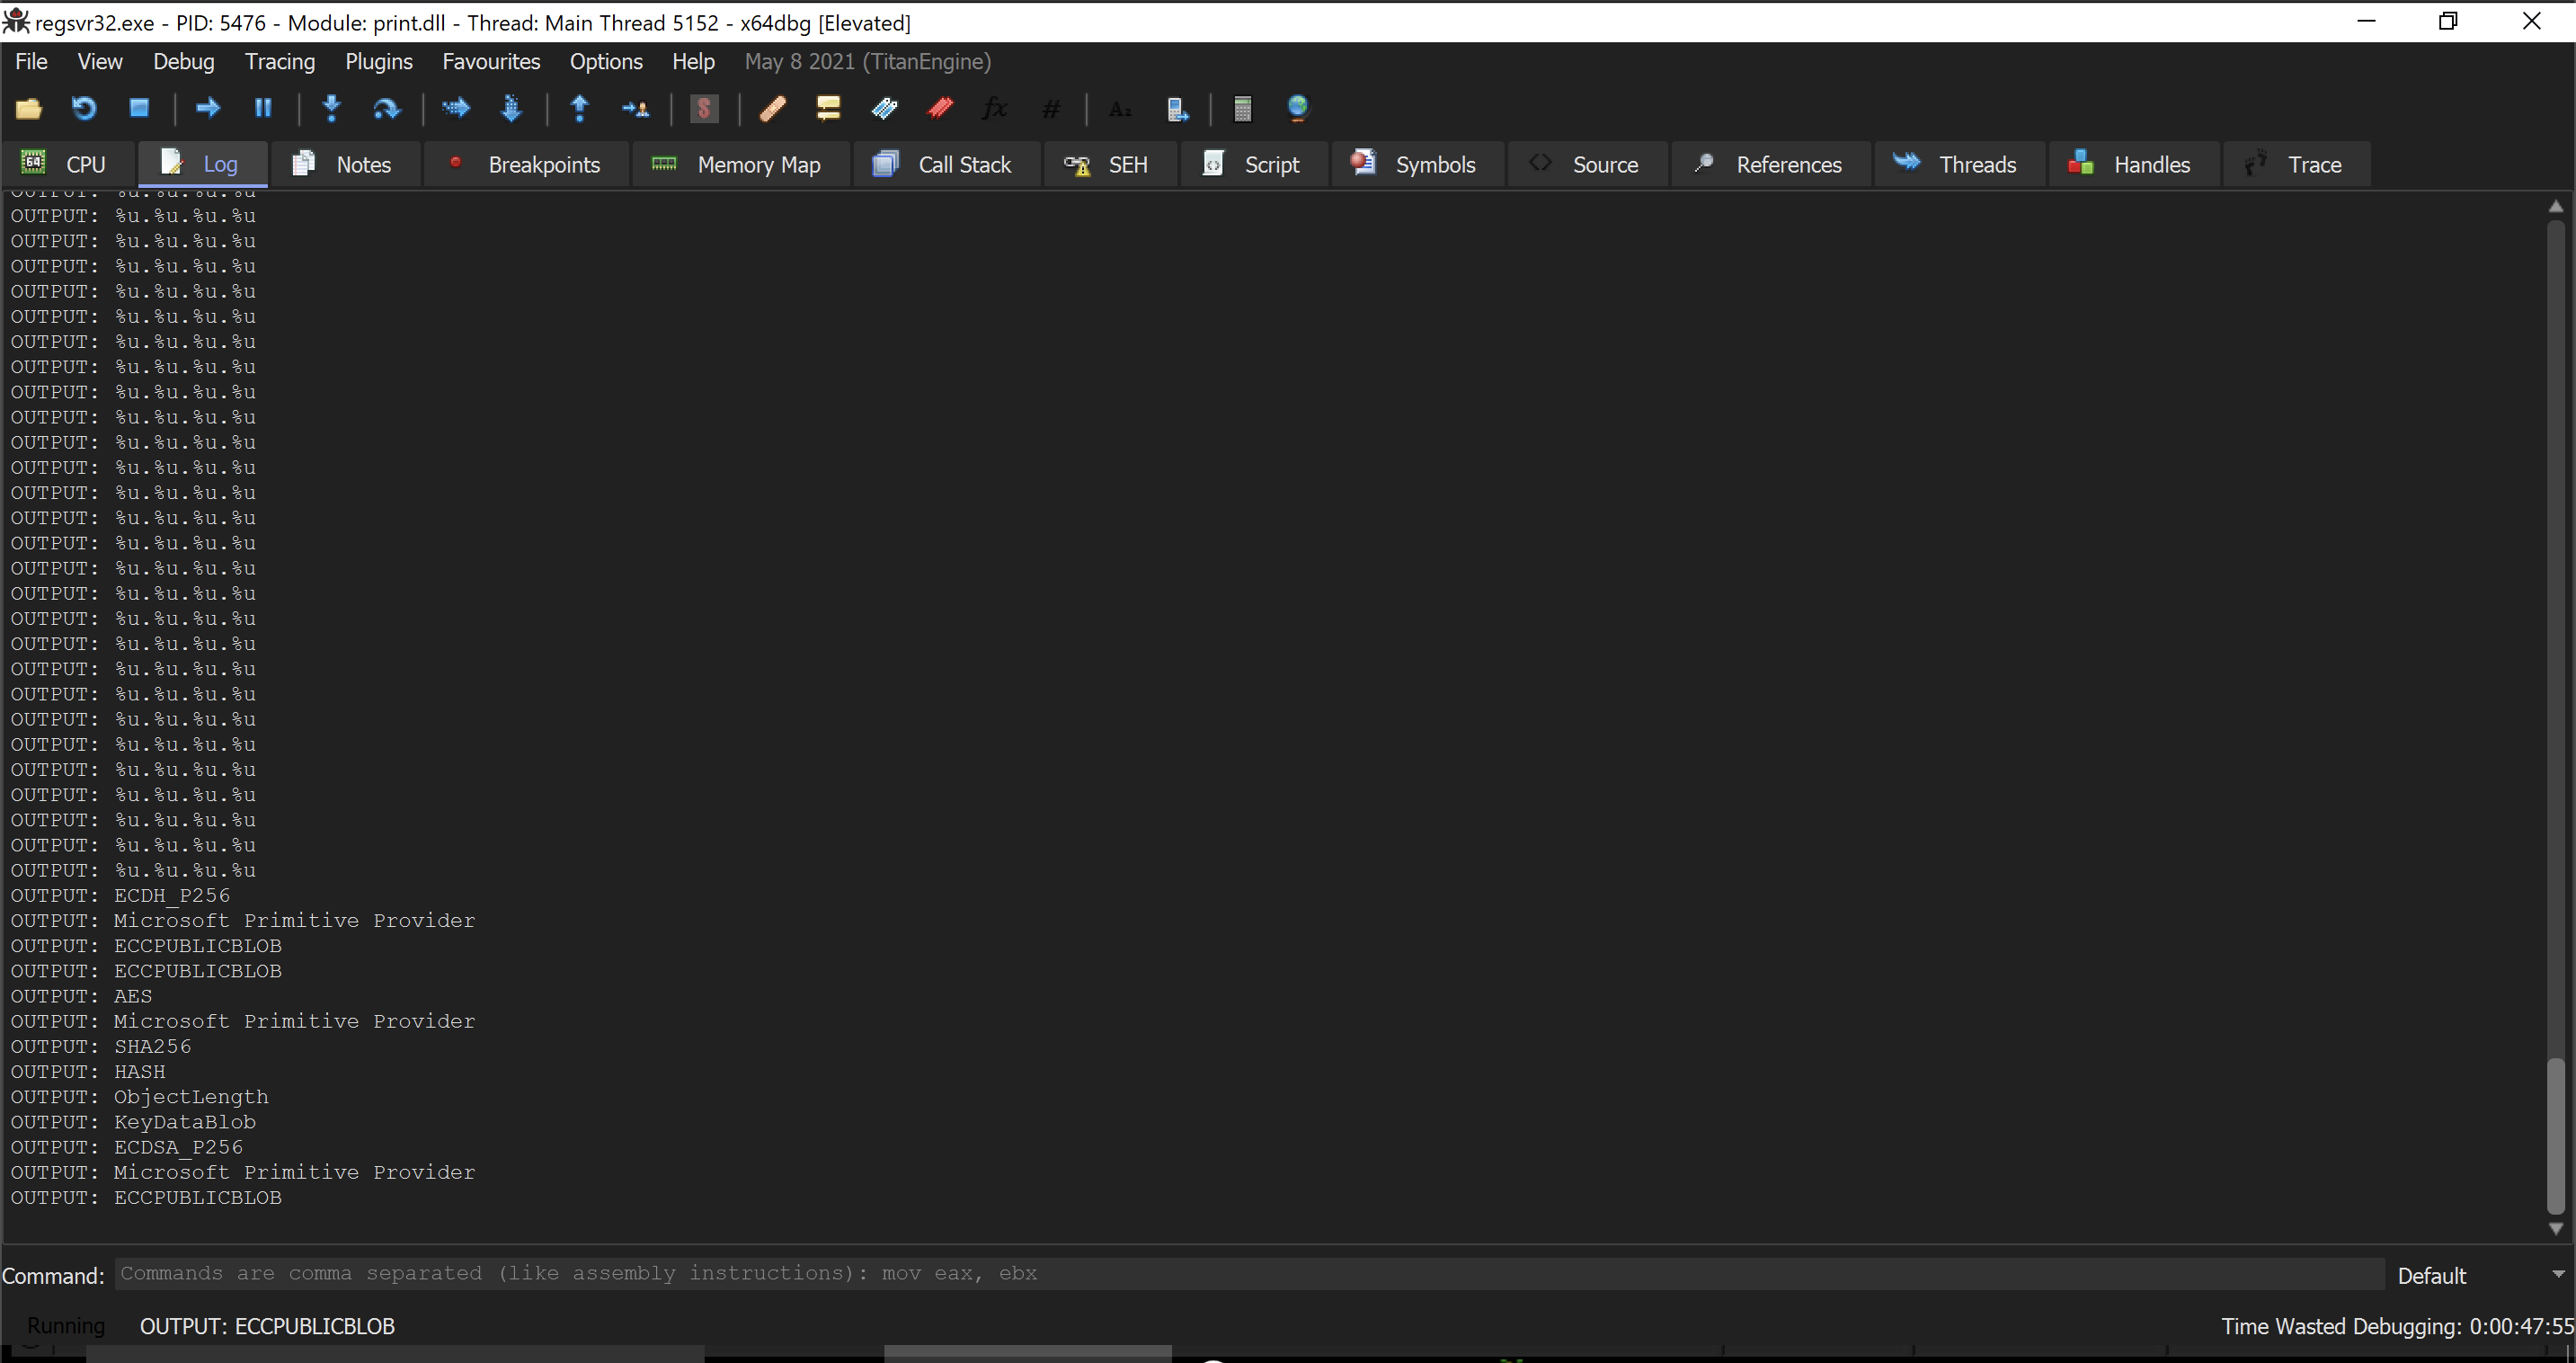Find intermodular calls icon

(x=1177, y=108)
